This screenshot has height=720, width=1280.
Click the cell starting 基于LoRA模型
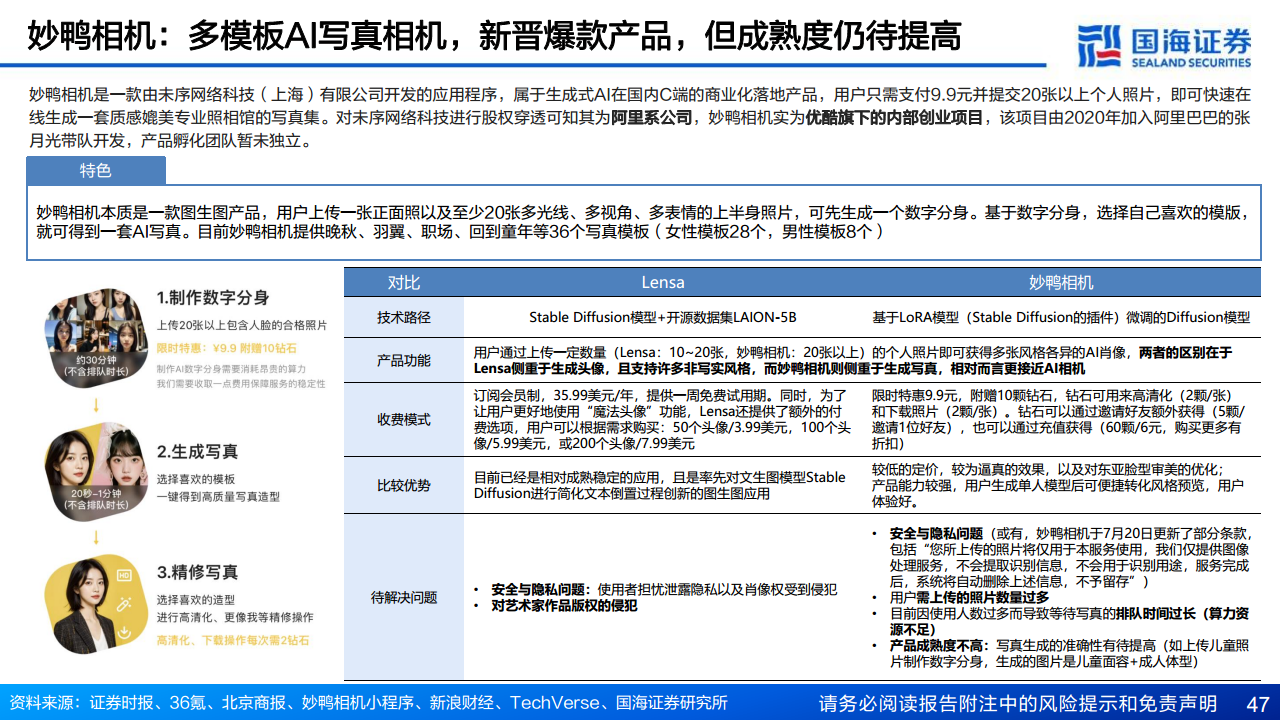coord(1061,317)
